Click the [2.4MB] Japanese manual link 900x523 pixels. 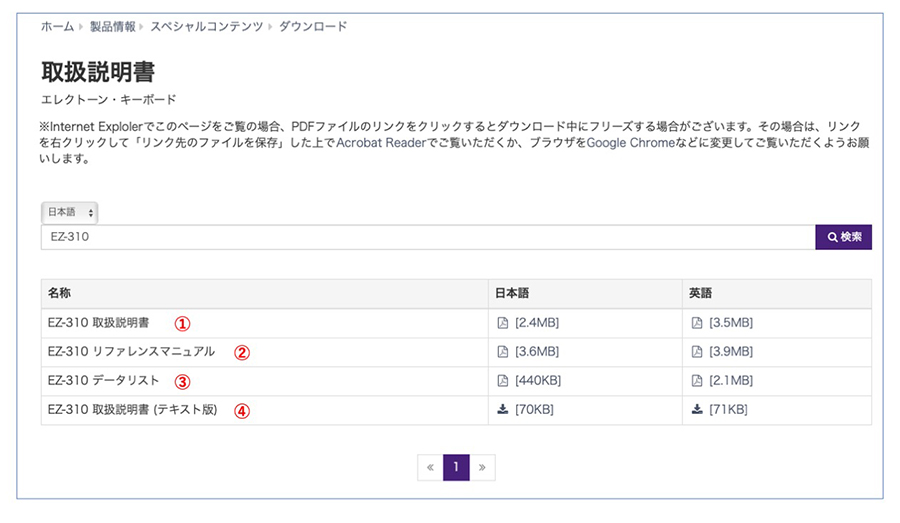click(x=537, y=323)
